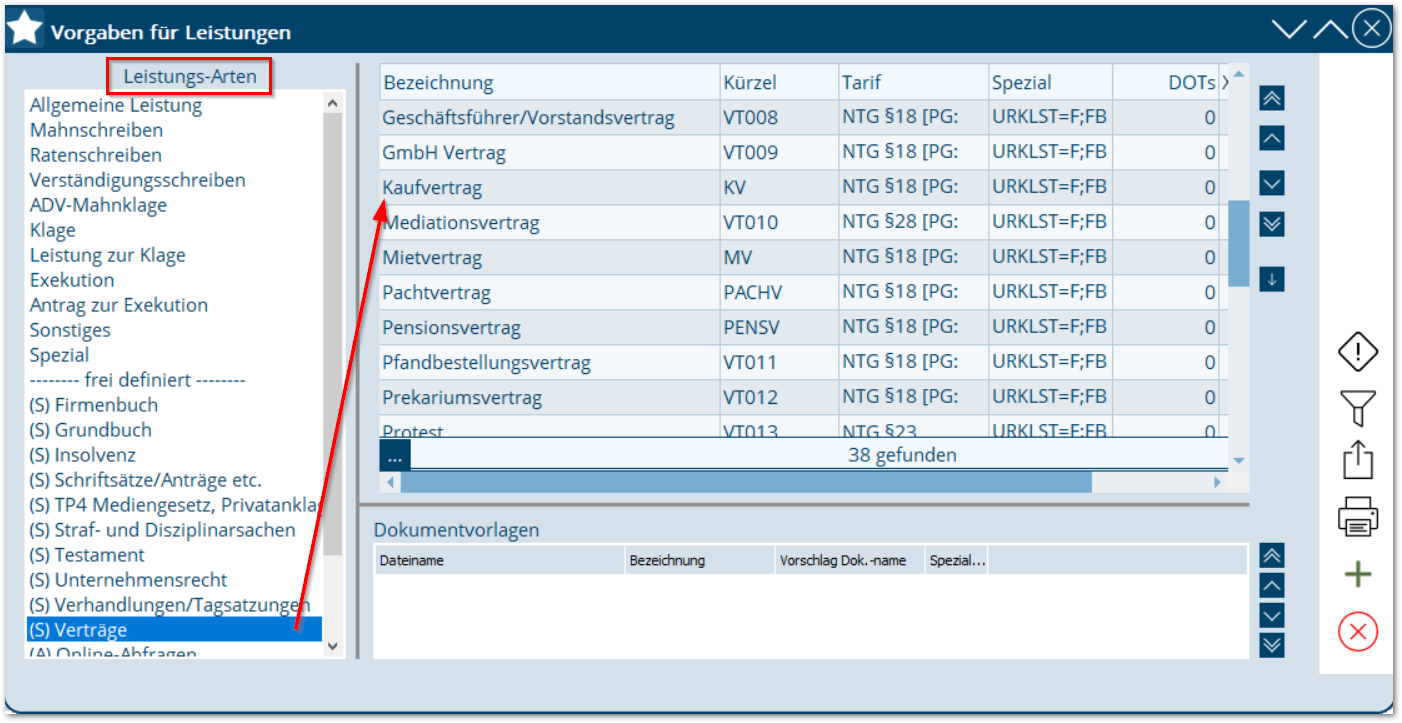Click 'NTG §28 [PG:' Tarif cell
This screenshot has width=1402, height=723.
pos(914,222)
